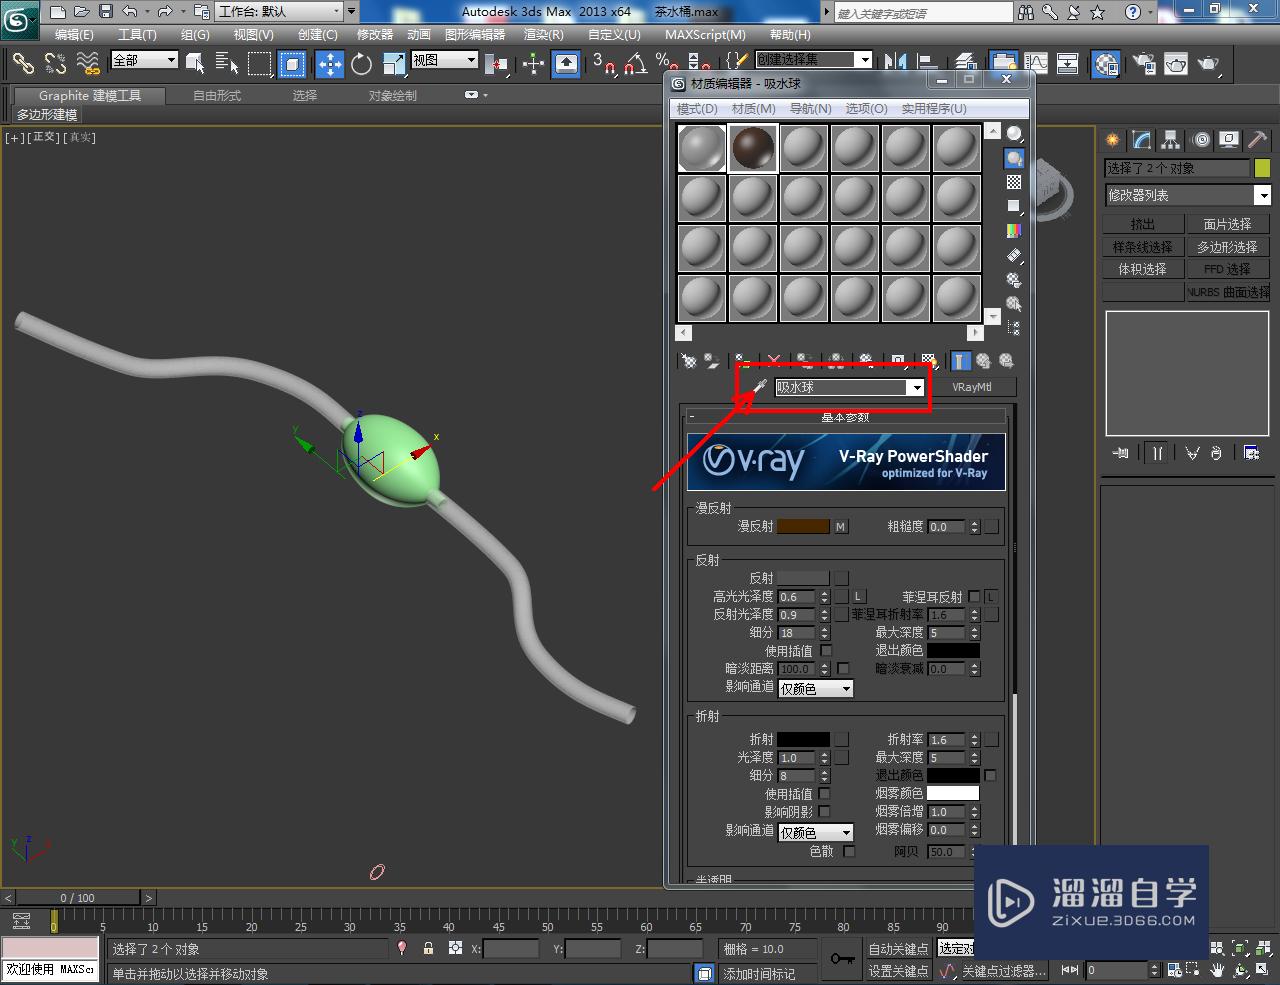This screenshot has width=1280, height=985.
Task: Open the 修改器列表 modifier list dropdown
Action: click(x=1188, y=195)
